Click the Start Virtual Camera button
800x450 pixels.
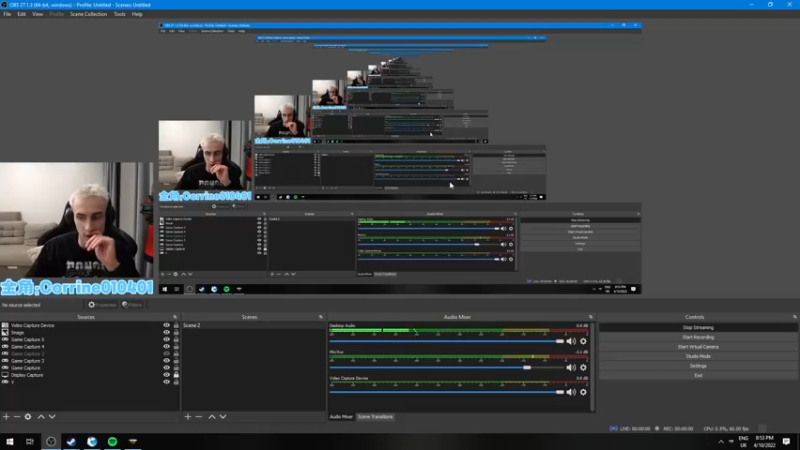pos(698,347)
